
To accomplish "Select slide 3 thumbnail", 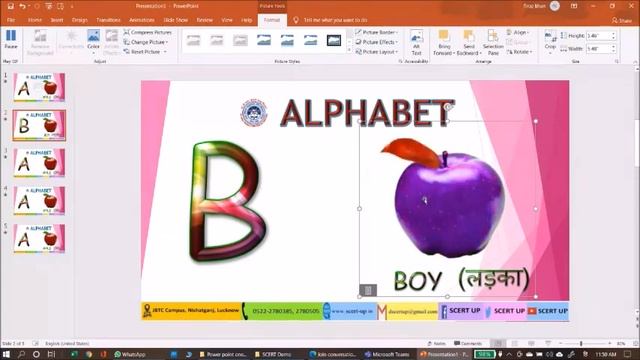I will pyautogui.click(x=39, y=163).
